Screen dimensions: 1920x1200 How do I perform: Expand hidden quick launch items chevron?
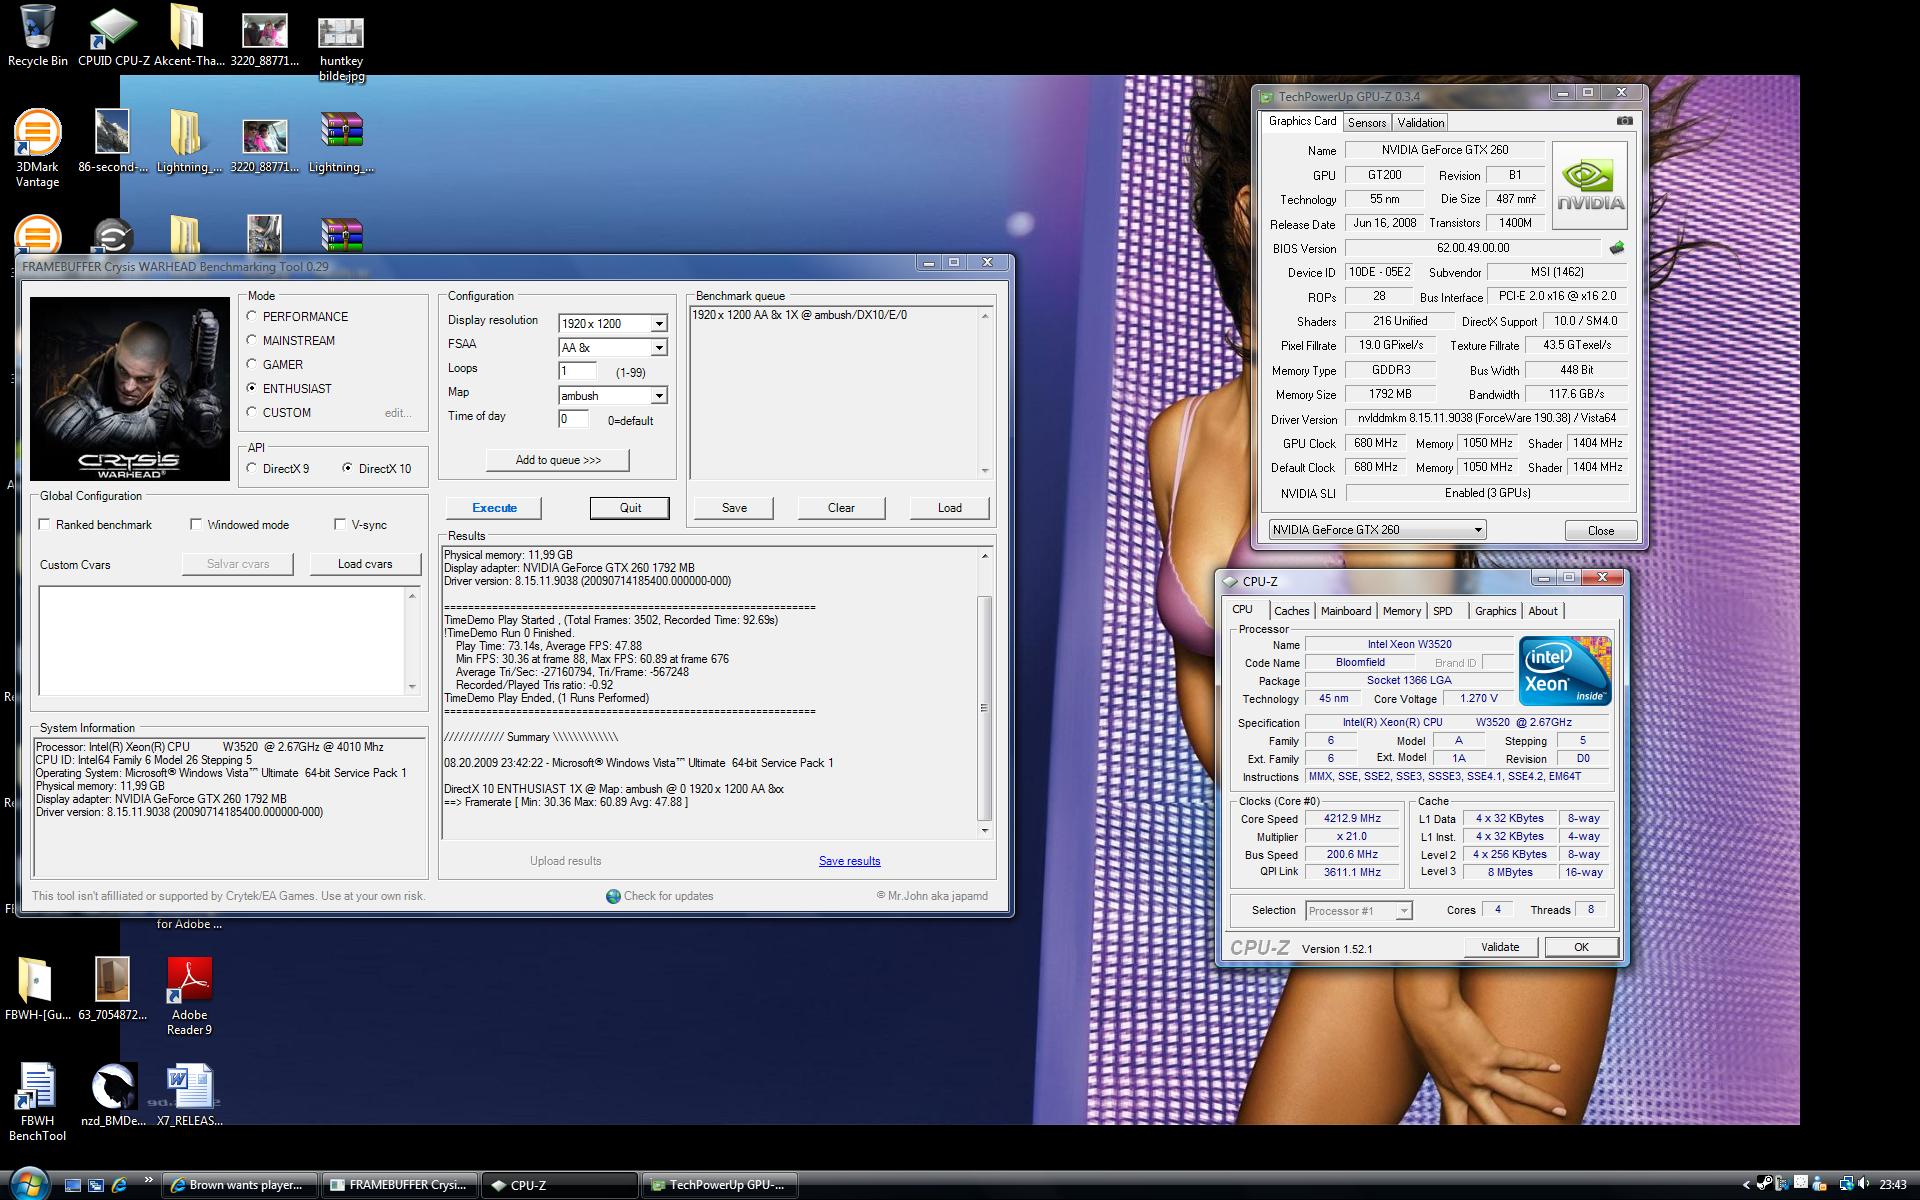[x=148, y=1180]
